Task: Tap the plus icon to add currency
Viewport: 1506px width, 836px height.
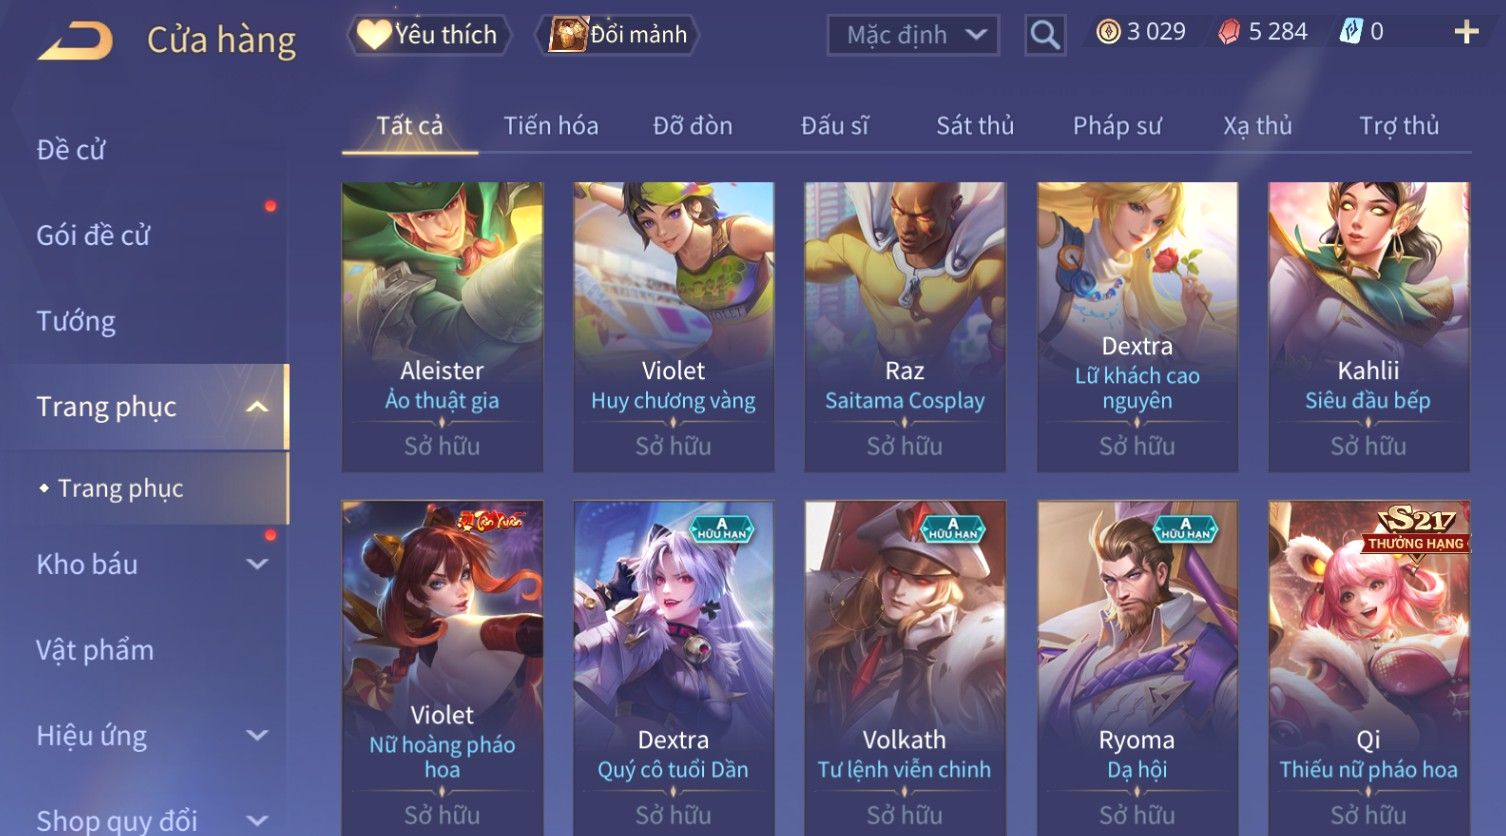Action: 1466,32
